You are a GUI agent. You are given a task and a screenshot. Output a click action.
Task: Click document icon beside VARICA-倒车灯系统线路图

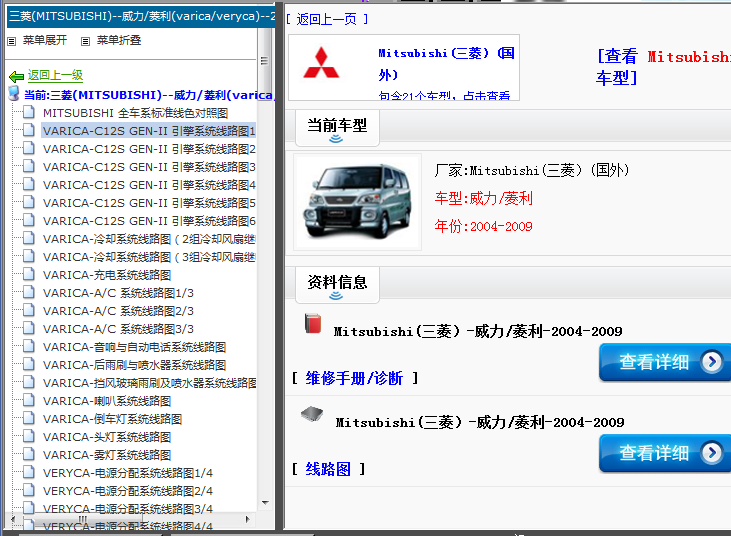(x=29, y=418)
